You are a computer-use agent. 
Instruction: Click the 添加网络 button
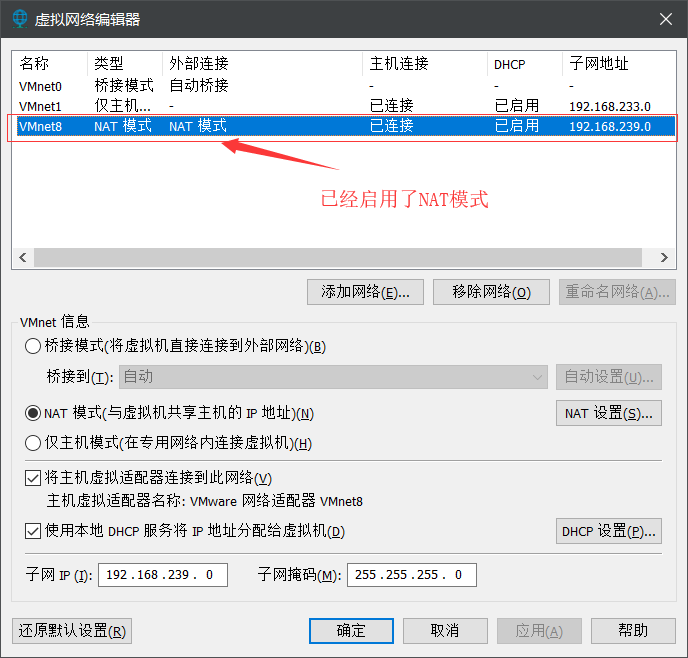pyautogui.click(x=366, y=292)
